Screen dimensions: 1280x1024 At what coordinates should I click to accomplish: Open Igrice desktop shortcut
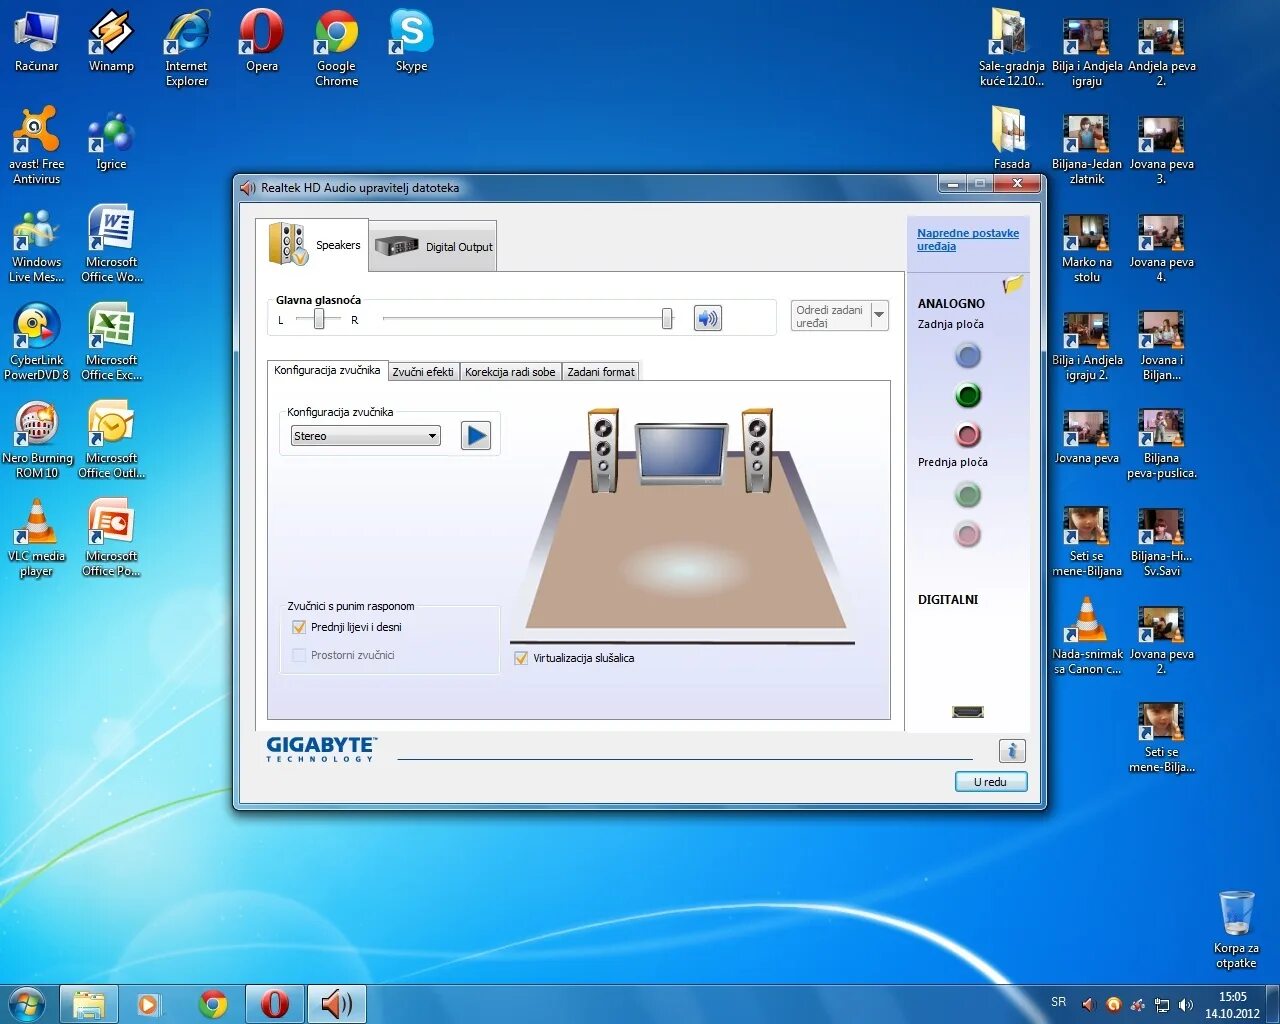pos(111,139)
